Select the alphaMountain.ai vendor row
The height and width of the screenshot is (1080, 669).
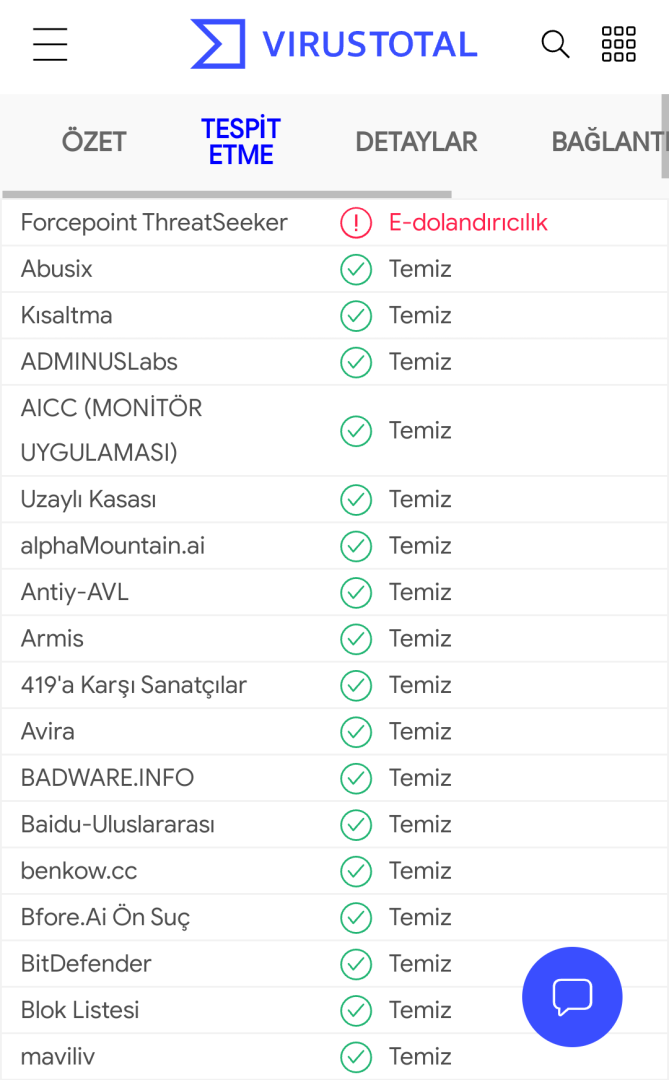(113, 546)
